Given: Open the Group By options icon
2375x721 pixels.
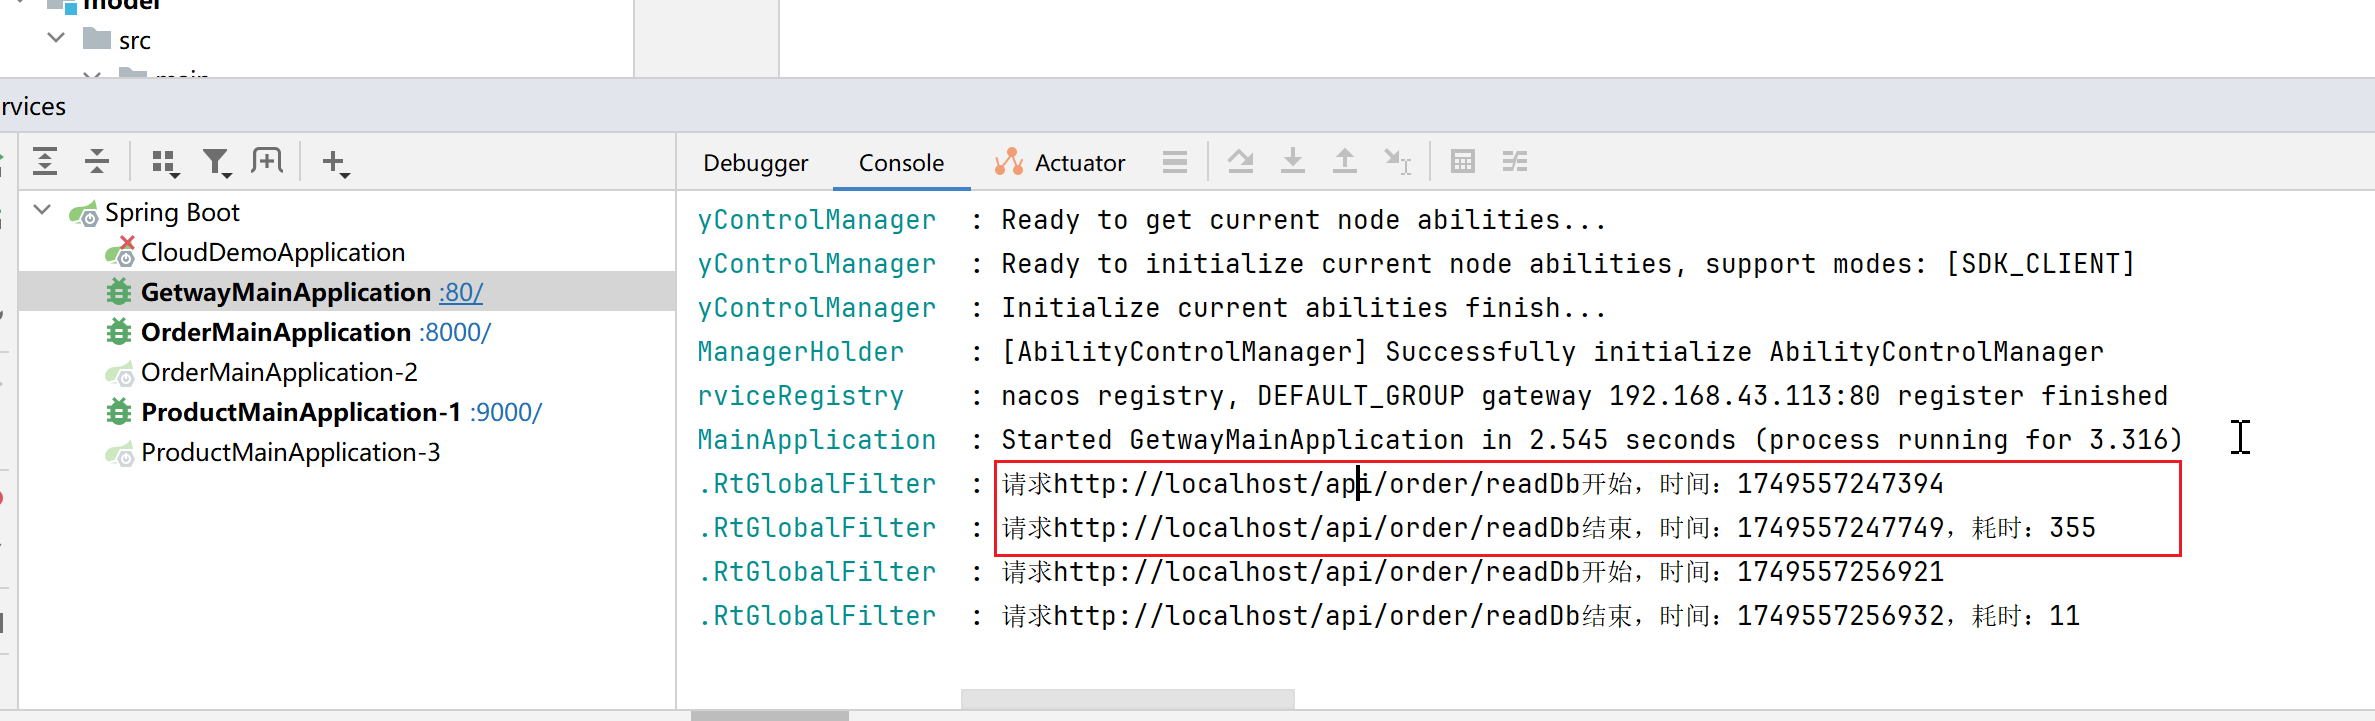Looking at the screenshot, I should click(165, 163).
